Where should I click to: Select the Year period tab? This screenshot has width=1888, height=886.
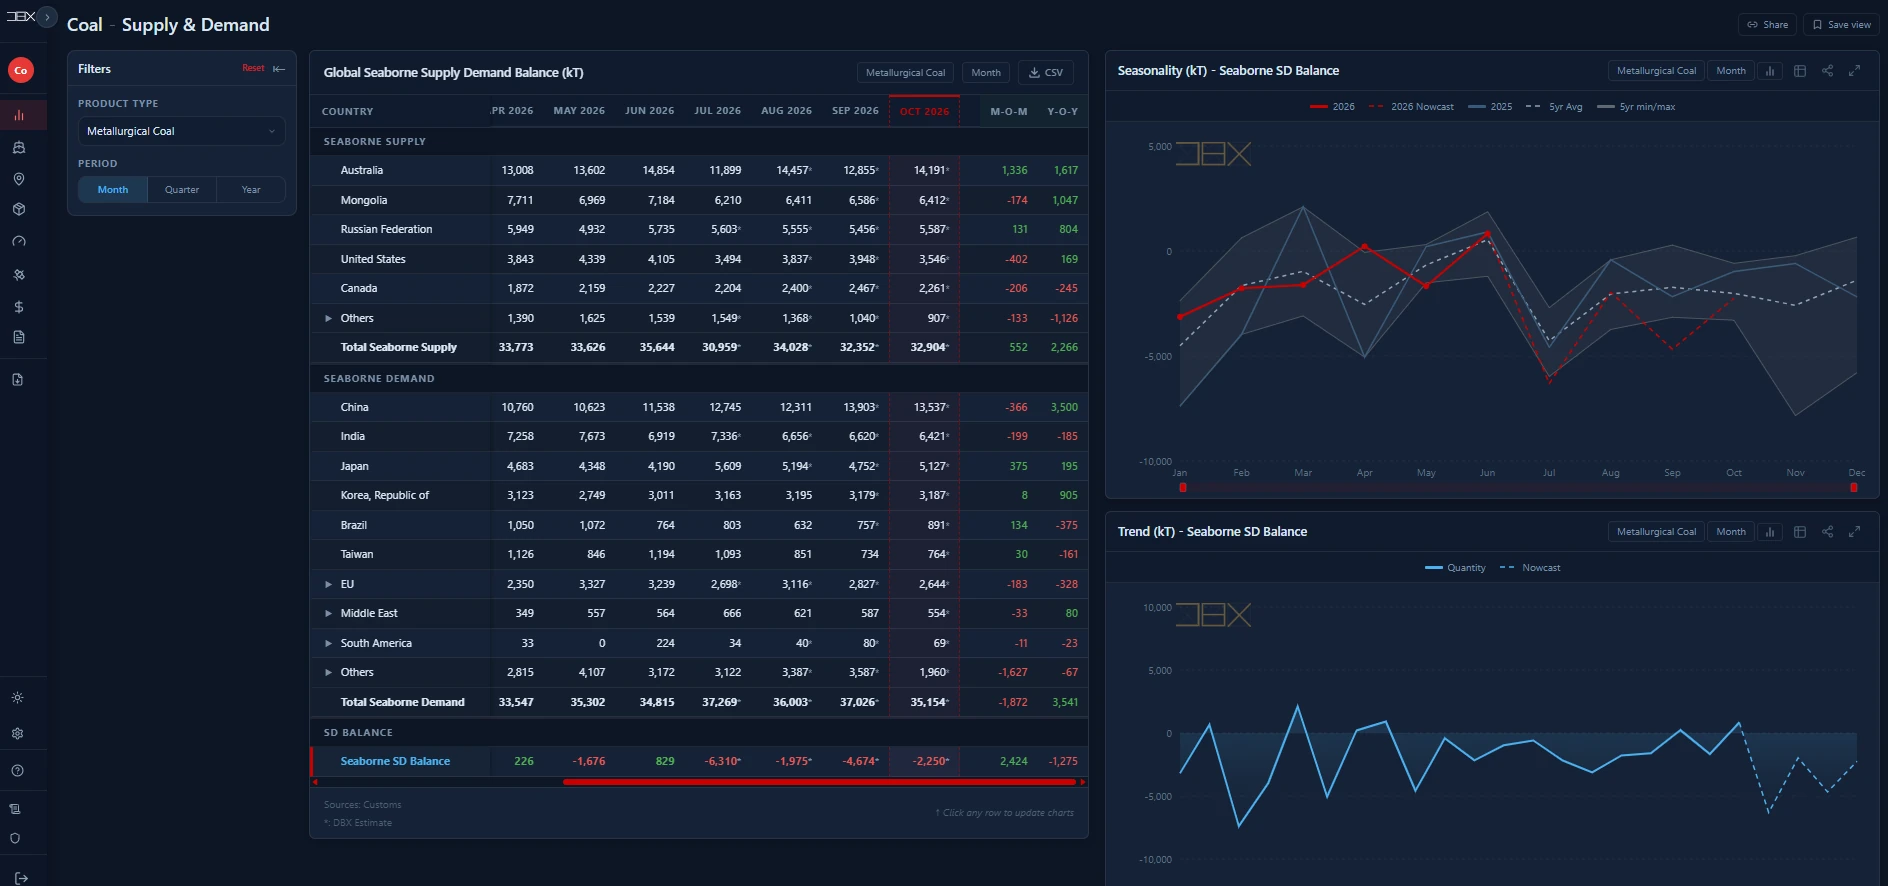[x=251, y=190]
